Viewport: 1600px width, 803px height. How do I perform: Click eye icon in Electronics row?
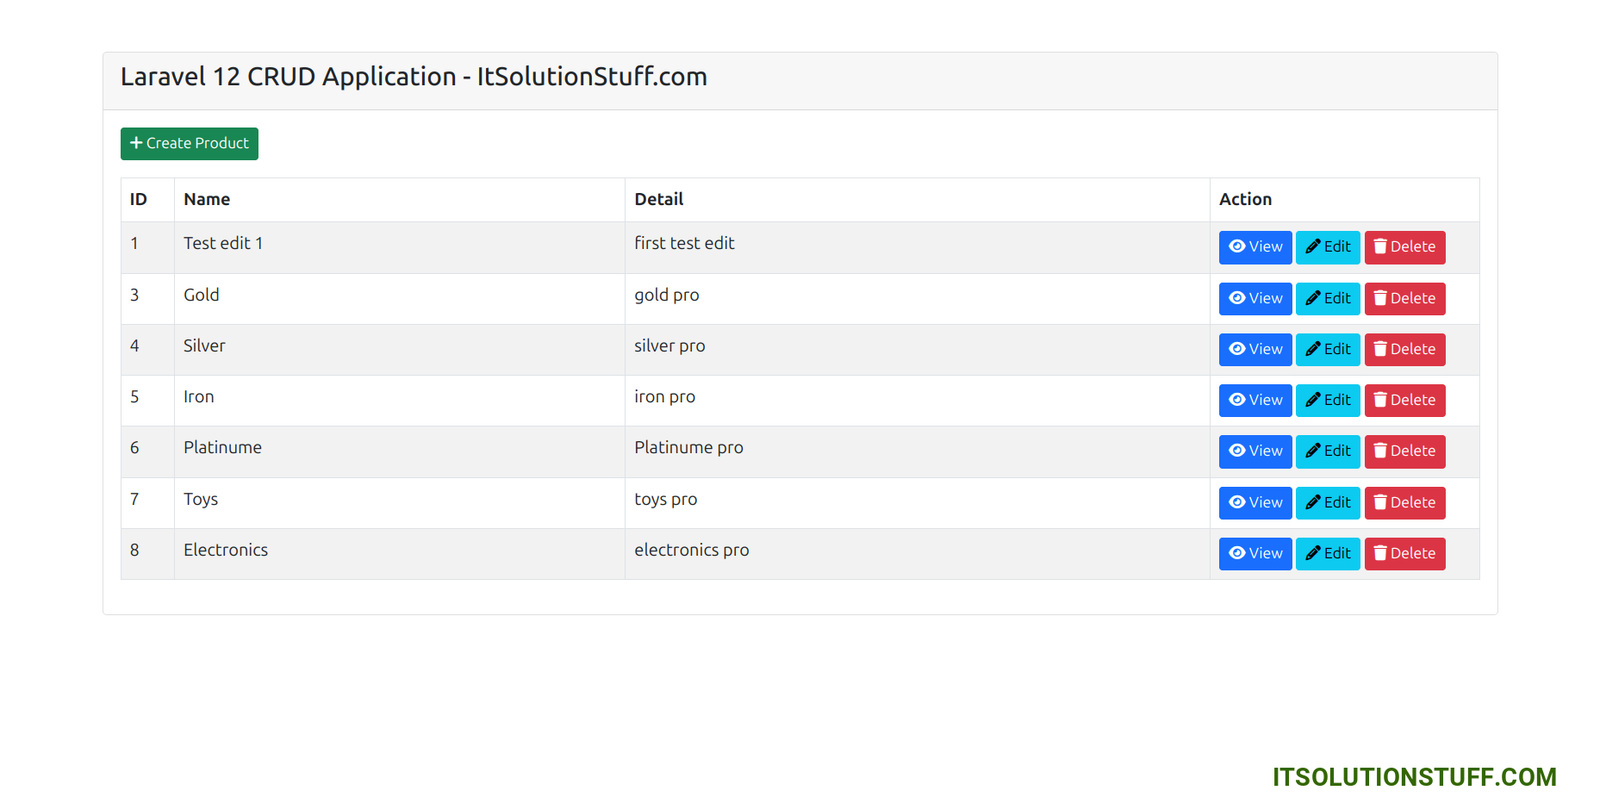[1237, 553]
